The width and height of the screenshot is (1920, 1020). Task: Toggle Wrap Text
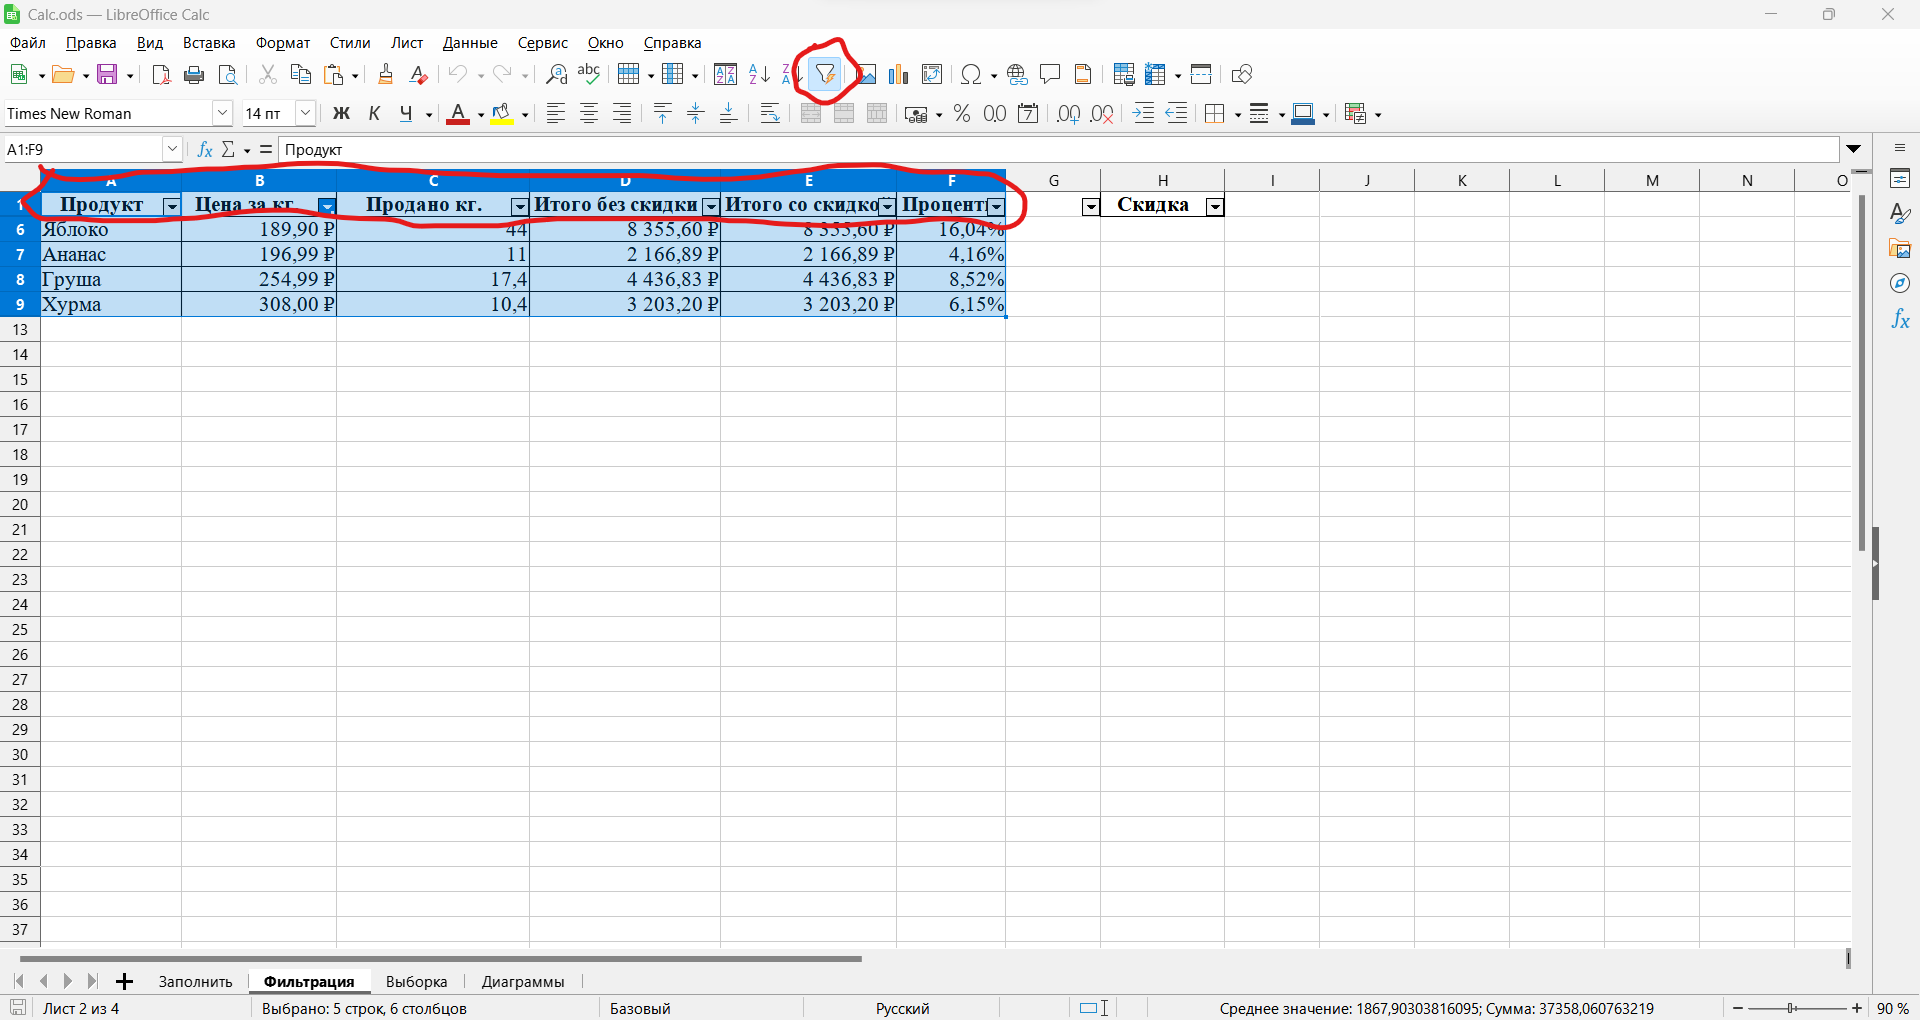(x=769, y=113)
